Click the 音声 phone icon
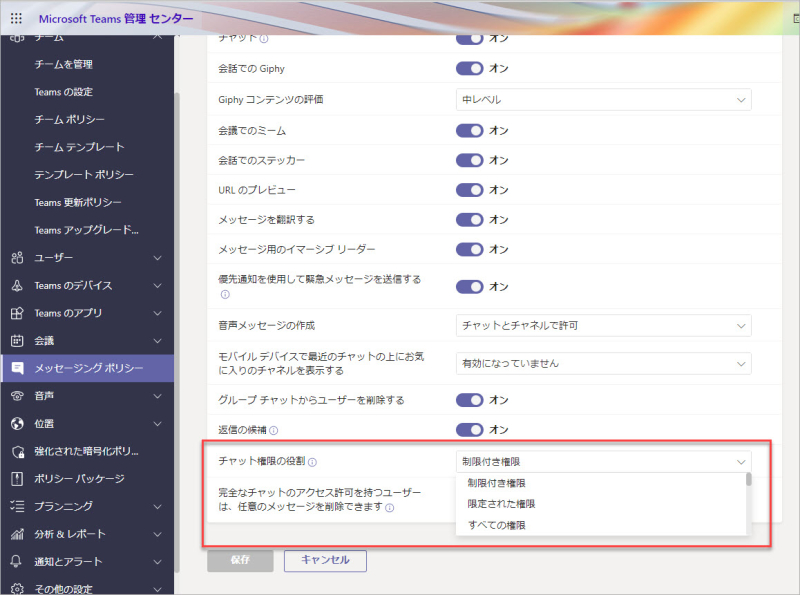This screenshot has height=595, width=800. pos(17,396)
